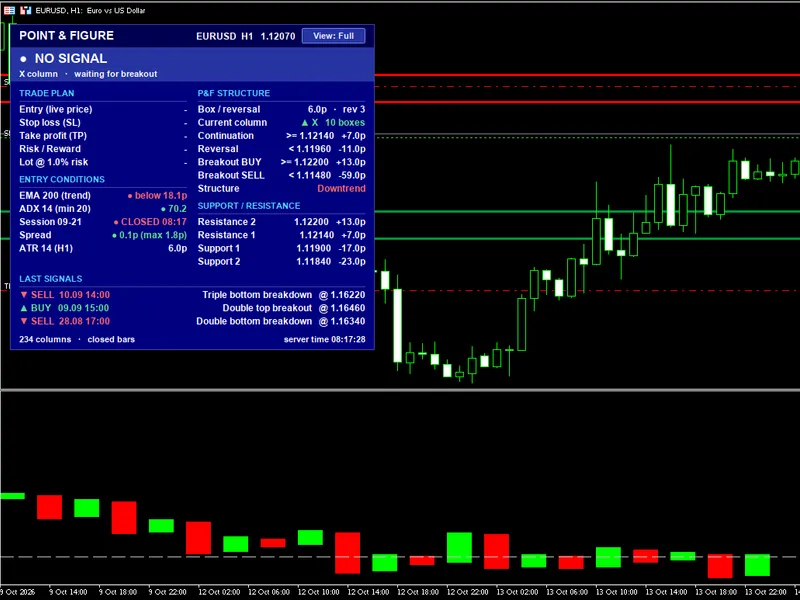800x600 pixels.
Task: Click 'X column · waiting for breakout' subtitle
Action: tap(88, 74)
